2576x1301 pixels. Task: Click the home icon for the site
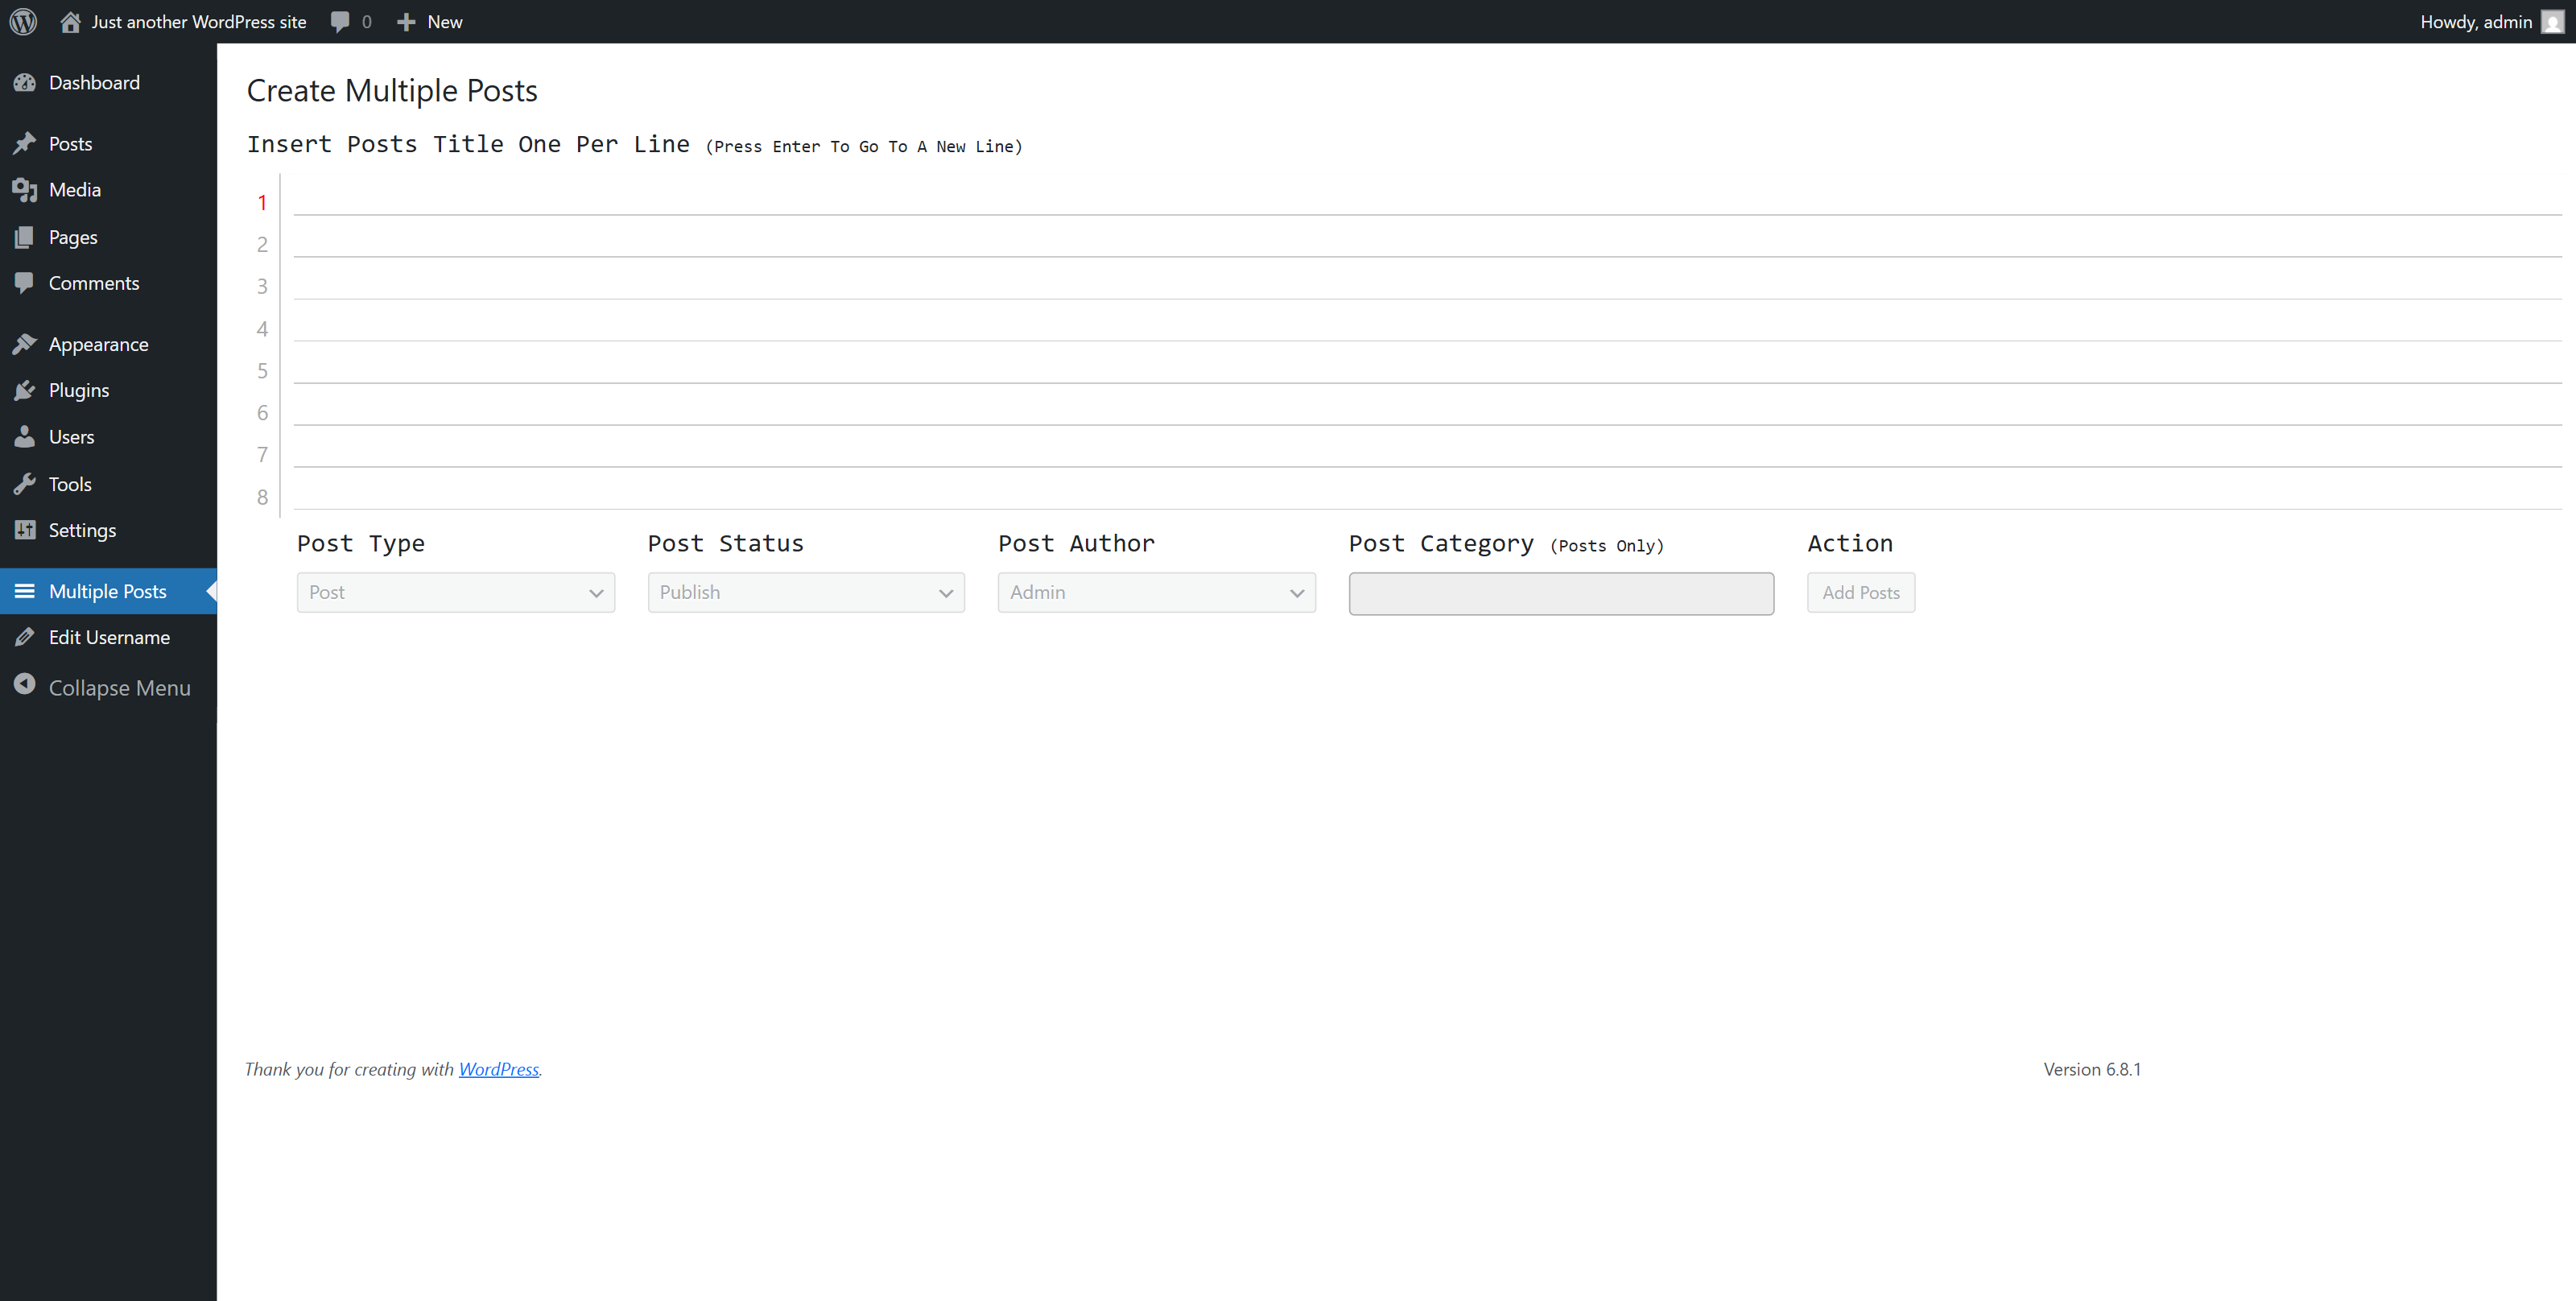[70, 21]
